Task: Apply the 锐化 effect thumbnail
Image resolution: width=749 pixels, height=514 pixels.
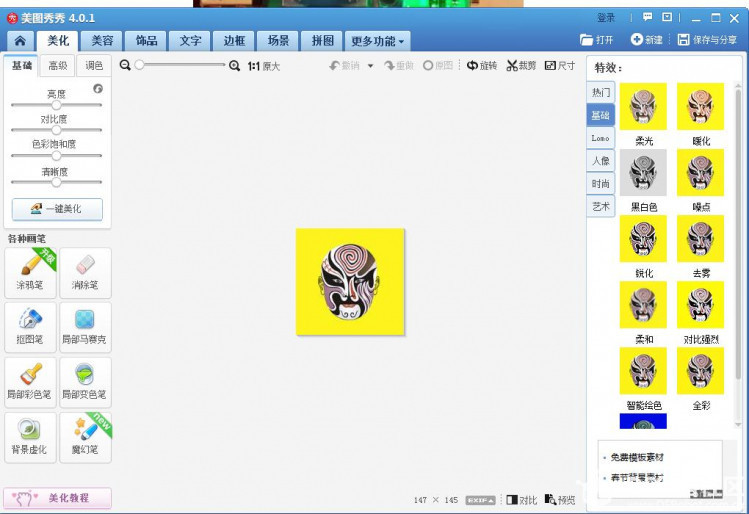Action: point(643,238)
